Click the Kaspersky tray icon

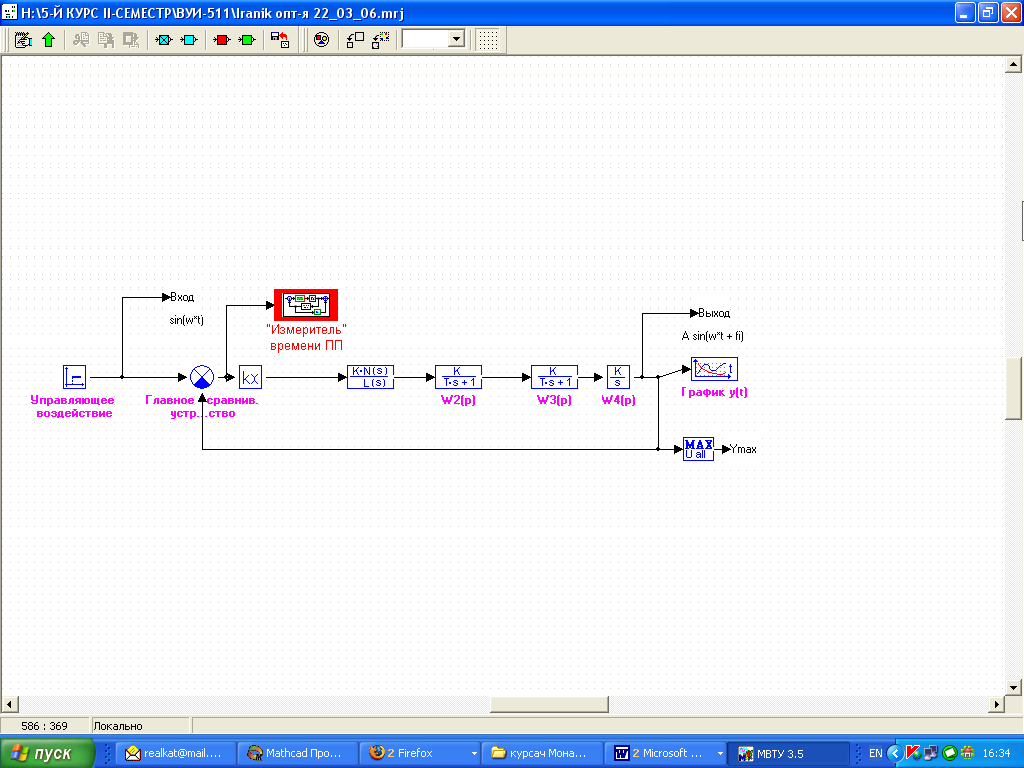tap(912, 754)
